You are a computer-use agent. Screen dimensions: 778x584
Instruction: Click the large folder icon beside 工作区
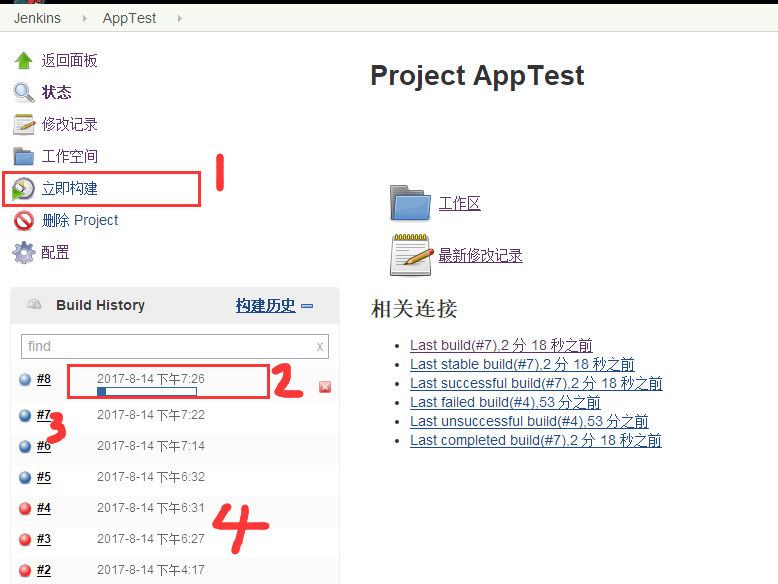click(x=410, y=202)
